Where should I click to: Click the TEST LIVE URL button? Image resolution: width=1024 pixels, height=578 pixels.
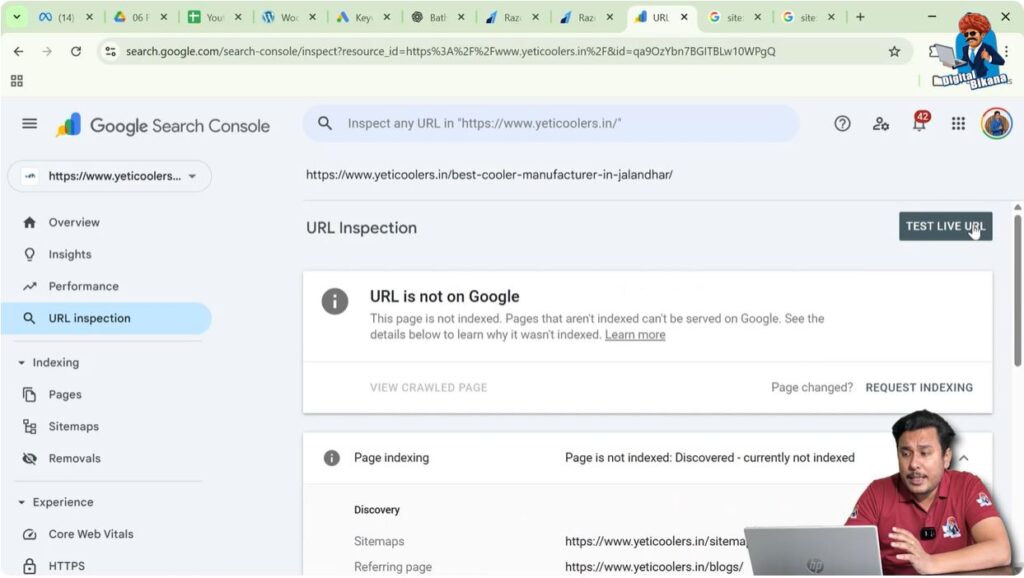(x=945, y=227)
